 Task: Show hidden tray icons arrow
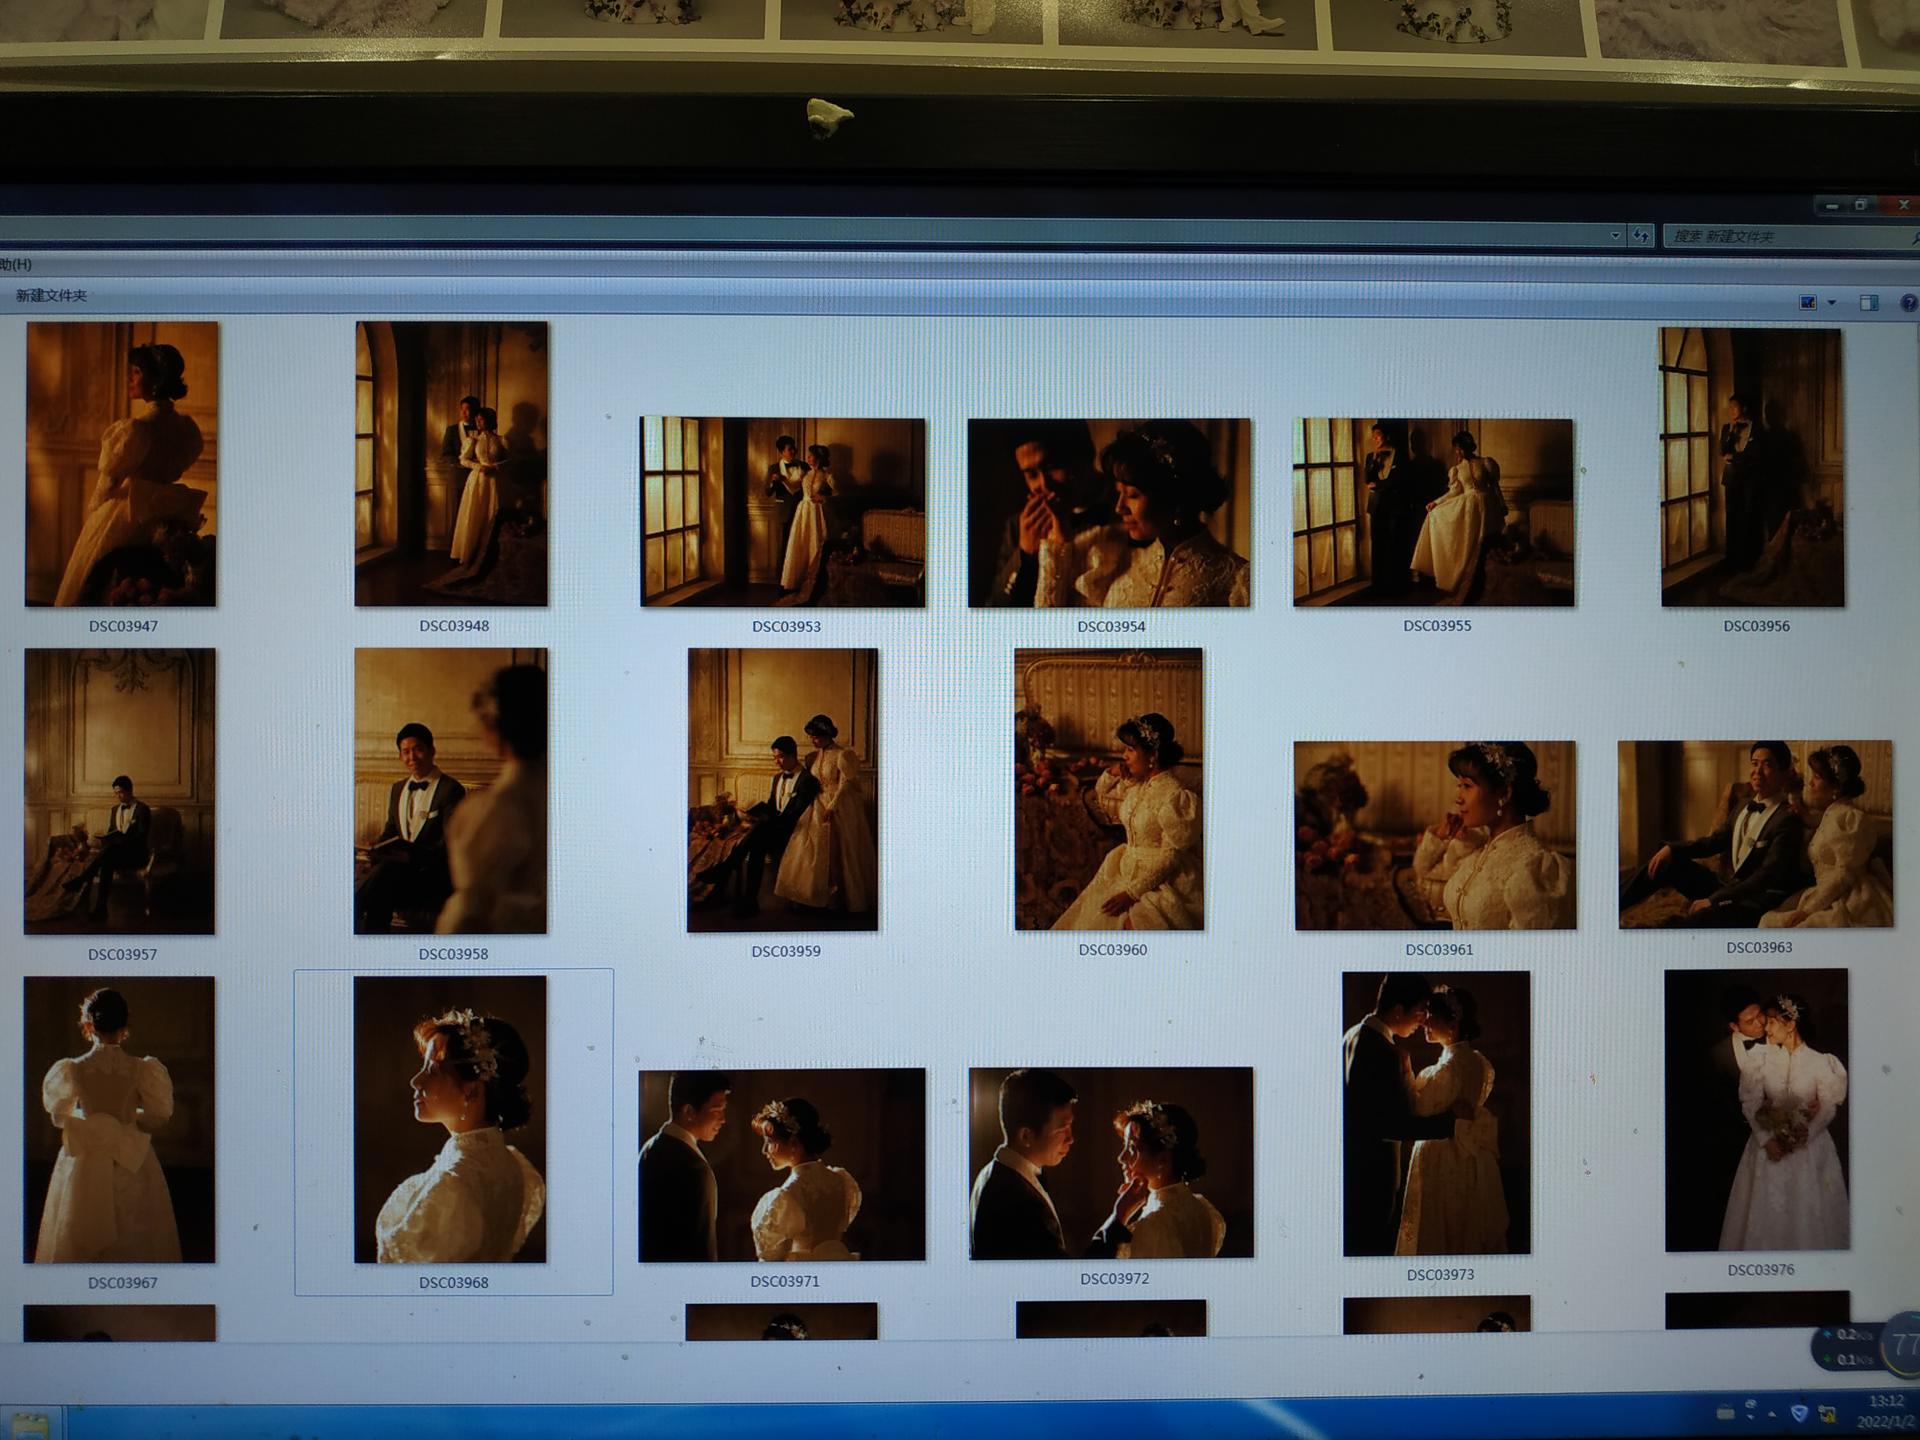click(x=1772, y=1414)
